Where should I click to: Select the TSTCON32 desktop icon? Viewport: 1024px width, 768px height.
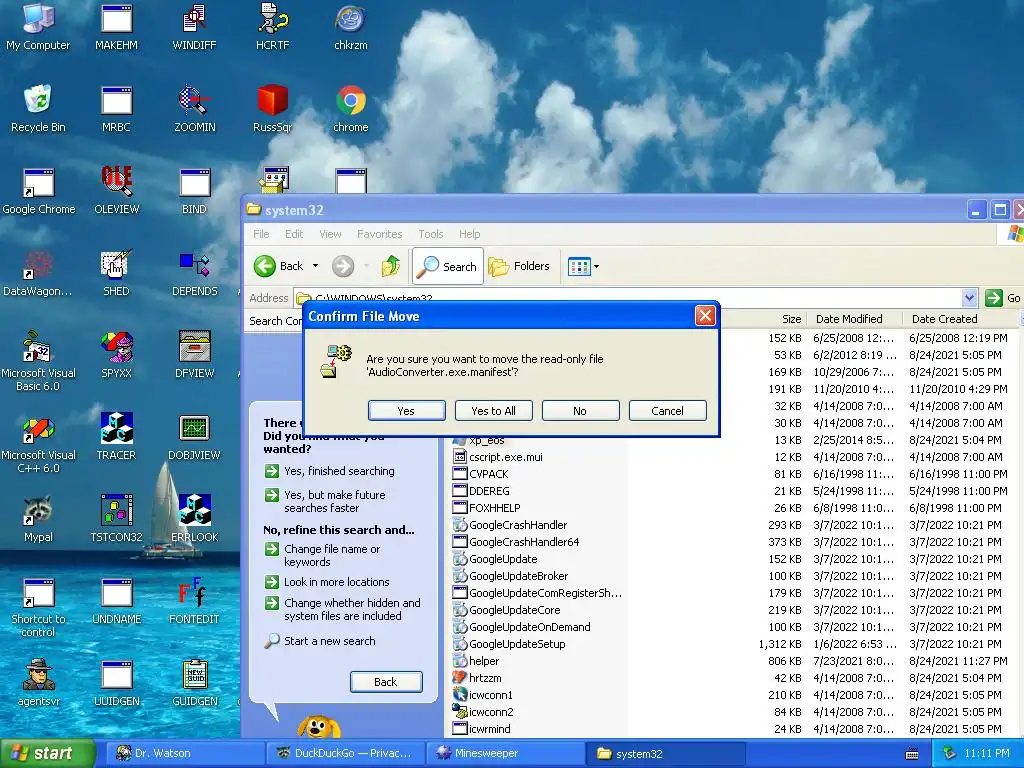pyautogui.click(x=116, y=519)
